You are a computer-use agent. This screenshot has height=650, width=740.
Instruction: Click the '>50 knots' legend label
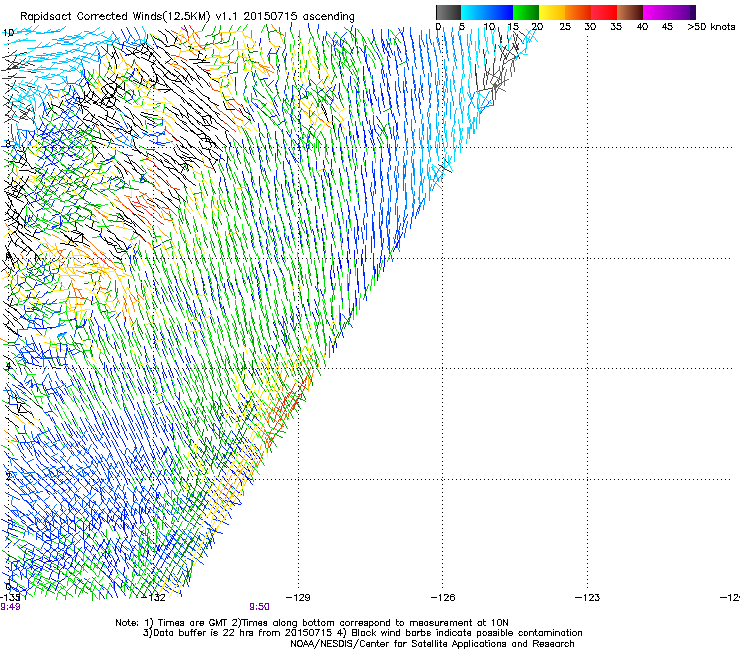pyautogui.click(x=711, y=26)
